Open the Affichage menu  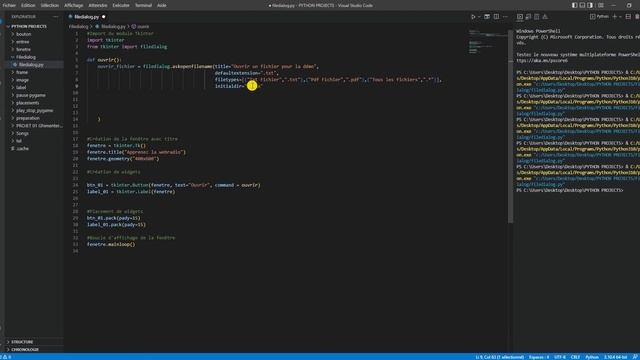point(73,5)
